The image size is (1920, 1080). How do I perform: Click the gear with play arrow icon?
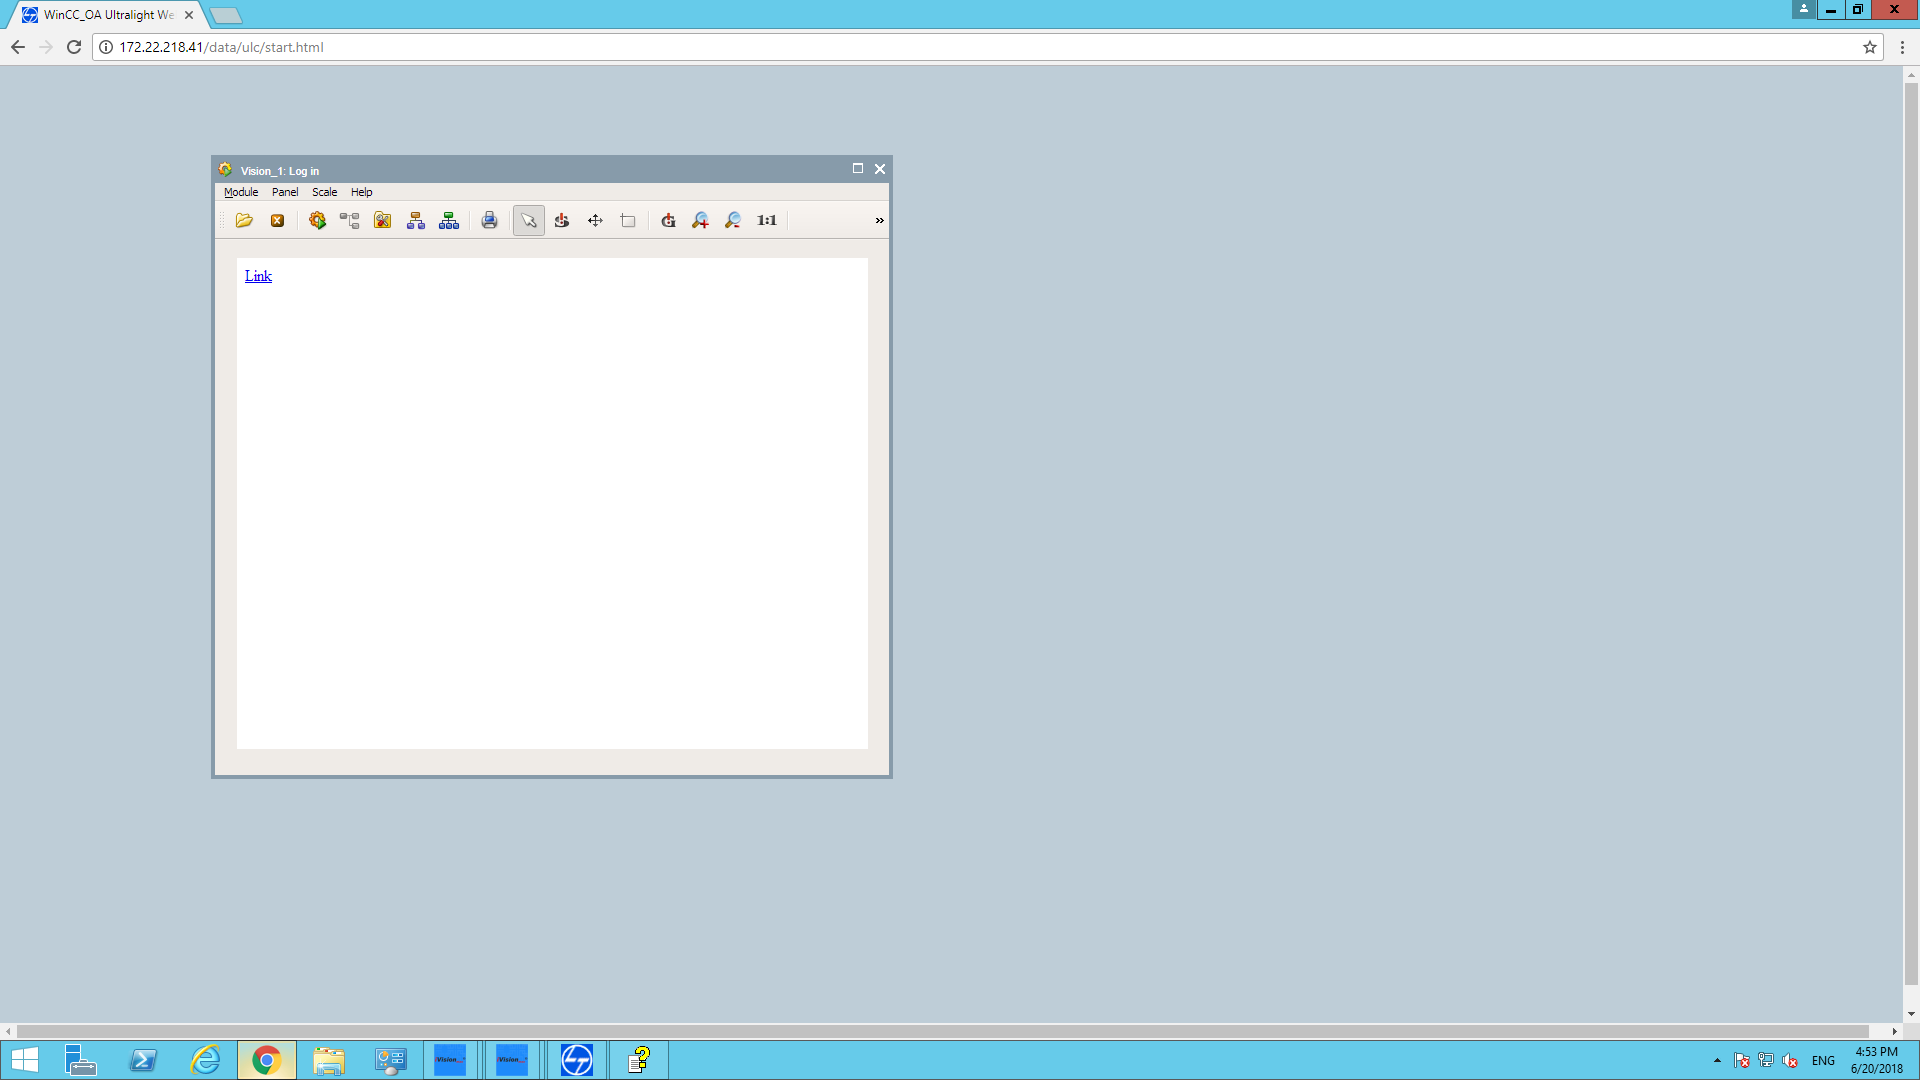point(317,220)
